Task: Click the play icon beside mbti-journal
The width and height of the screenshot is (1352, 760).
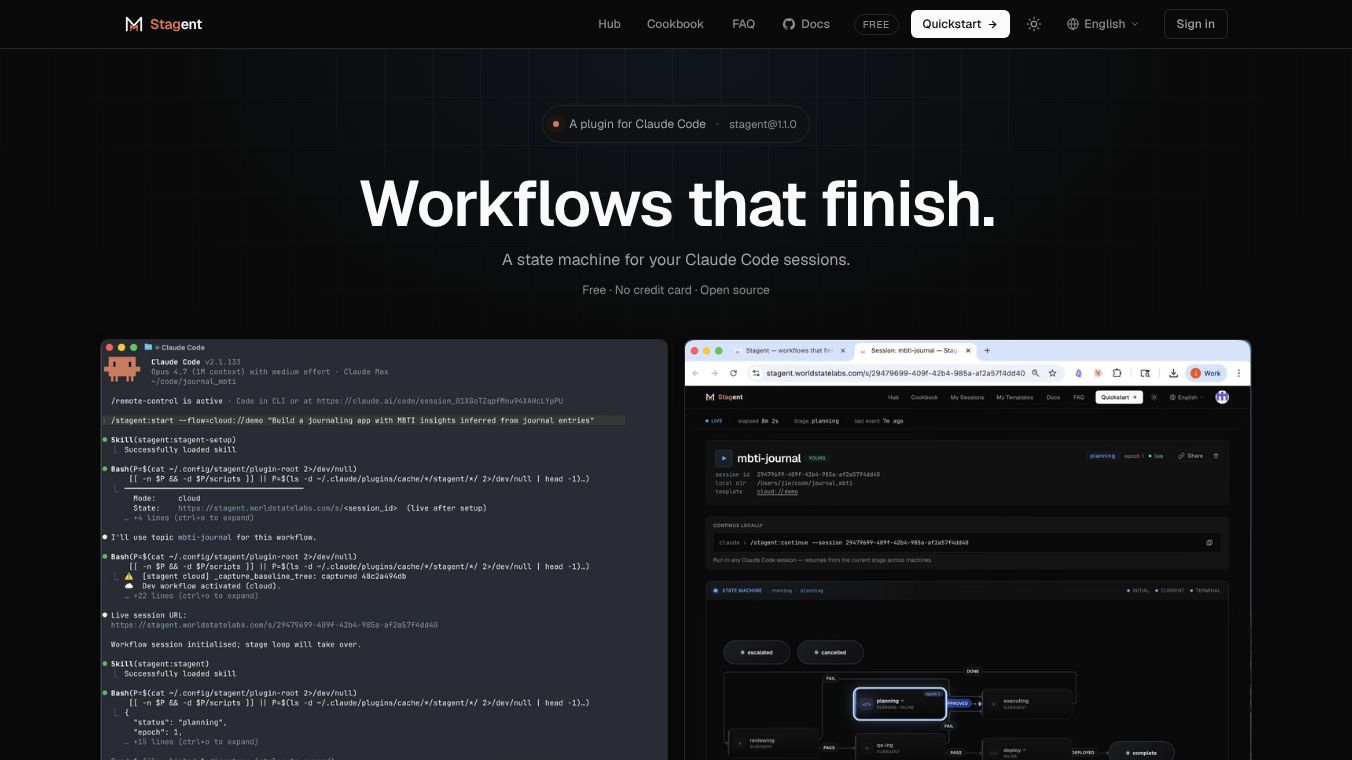Action: point(724,458)
